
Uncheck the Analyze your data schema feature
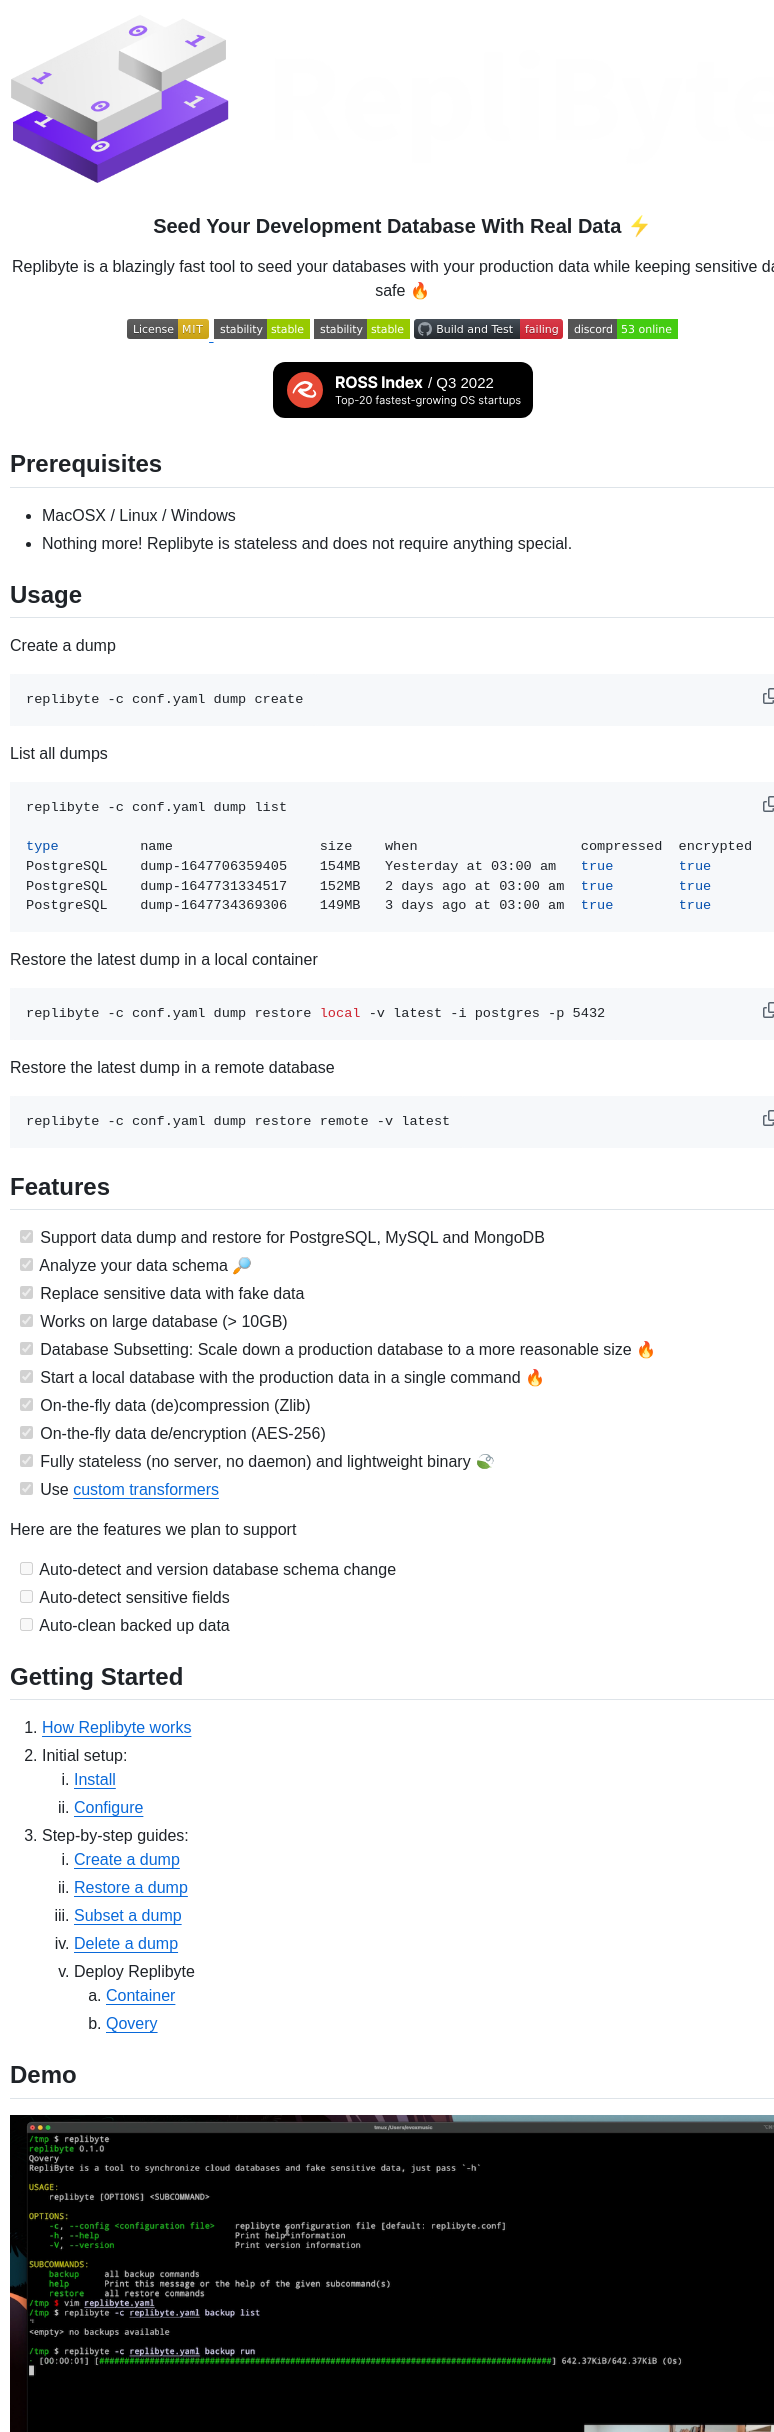(26, 1264)
